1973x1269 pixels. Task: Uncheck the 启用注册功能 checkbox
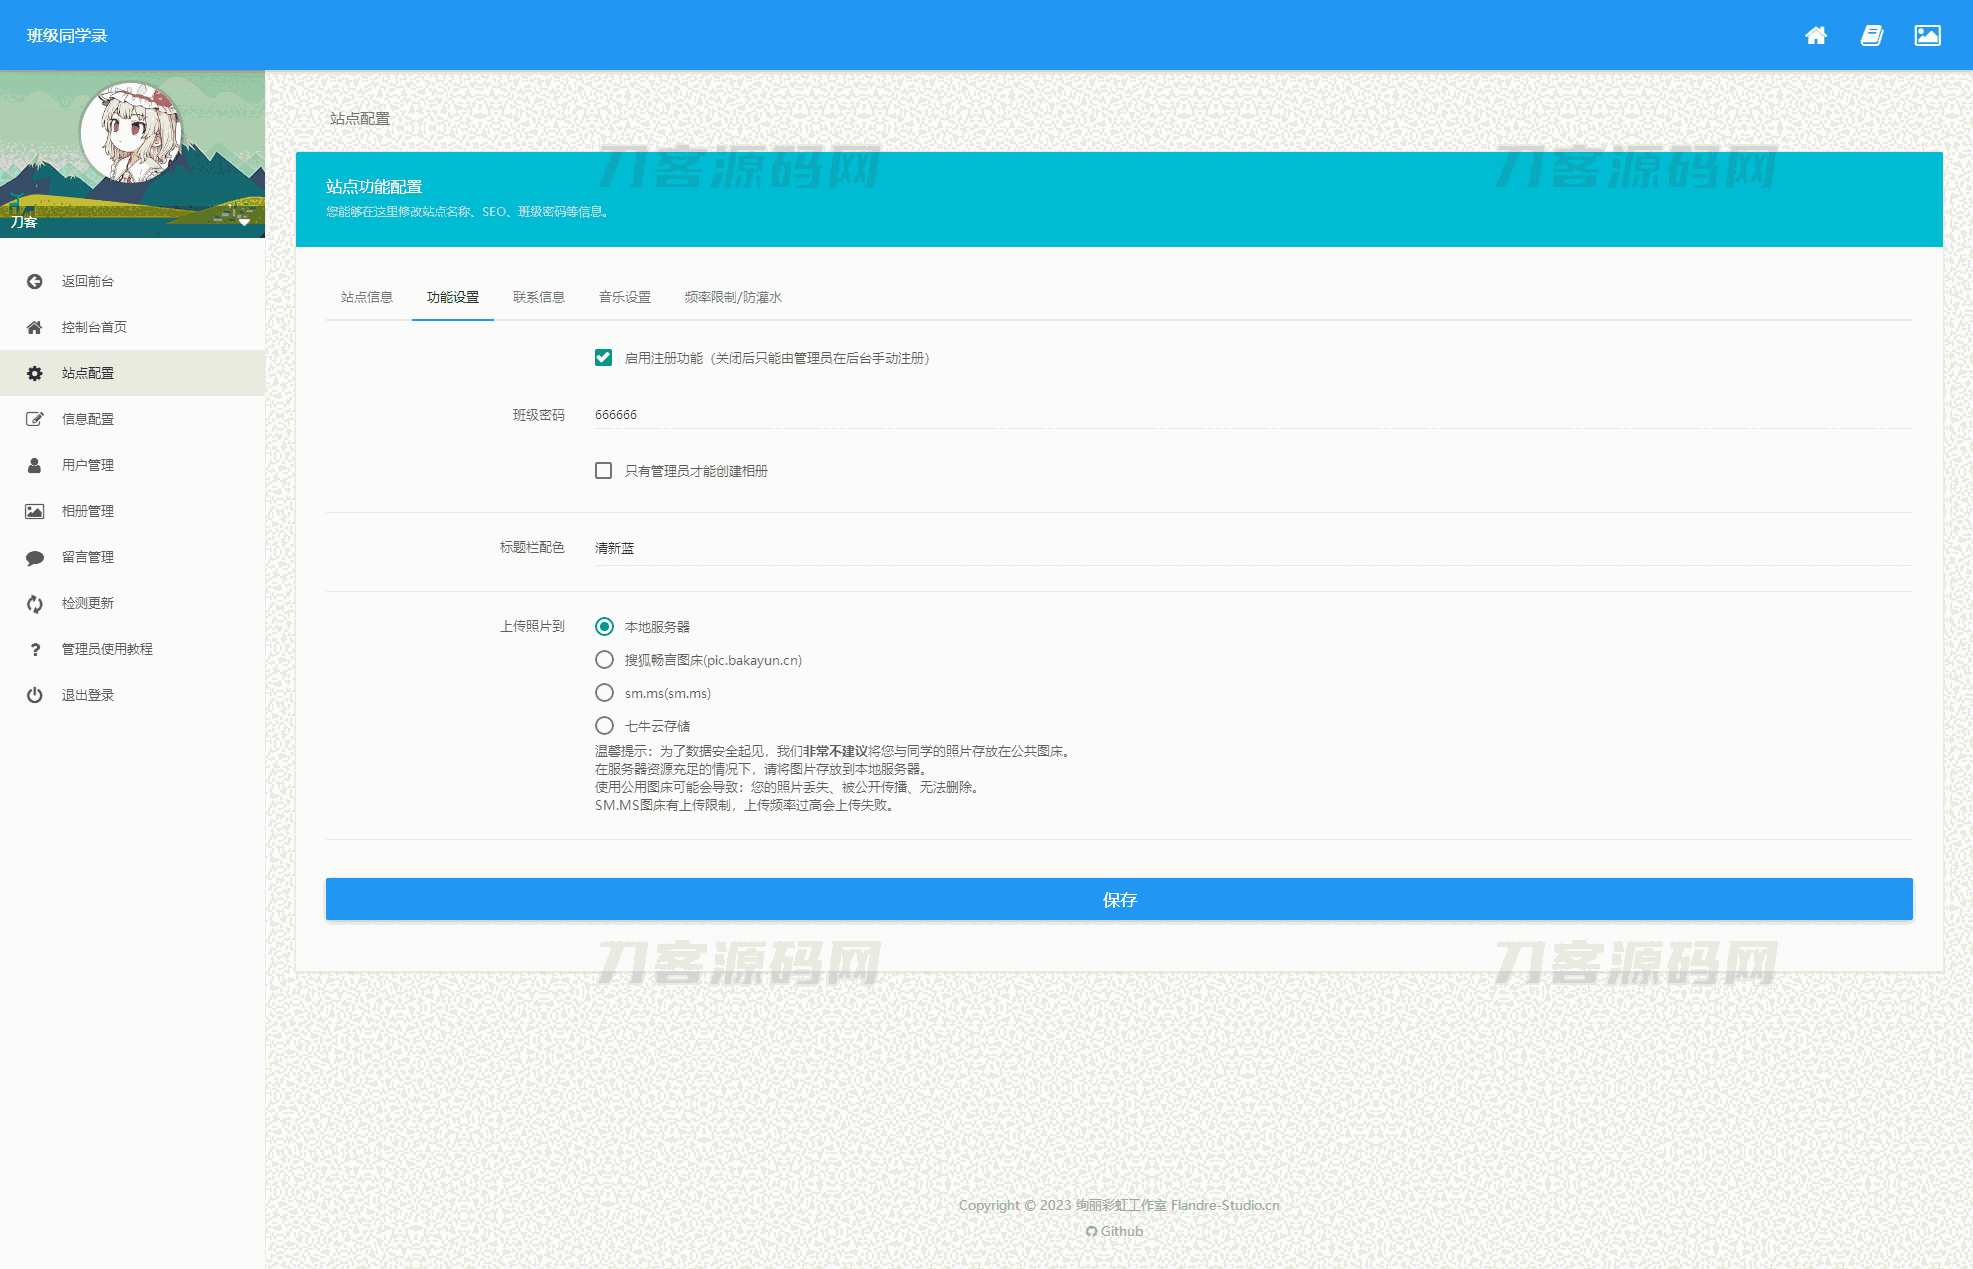603,358
